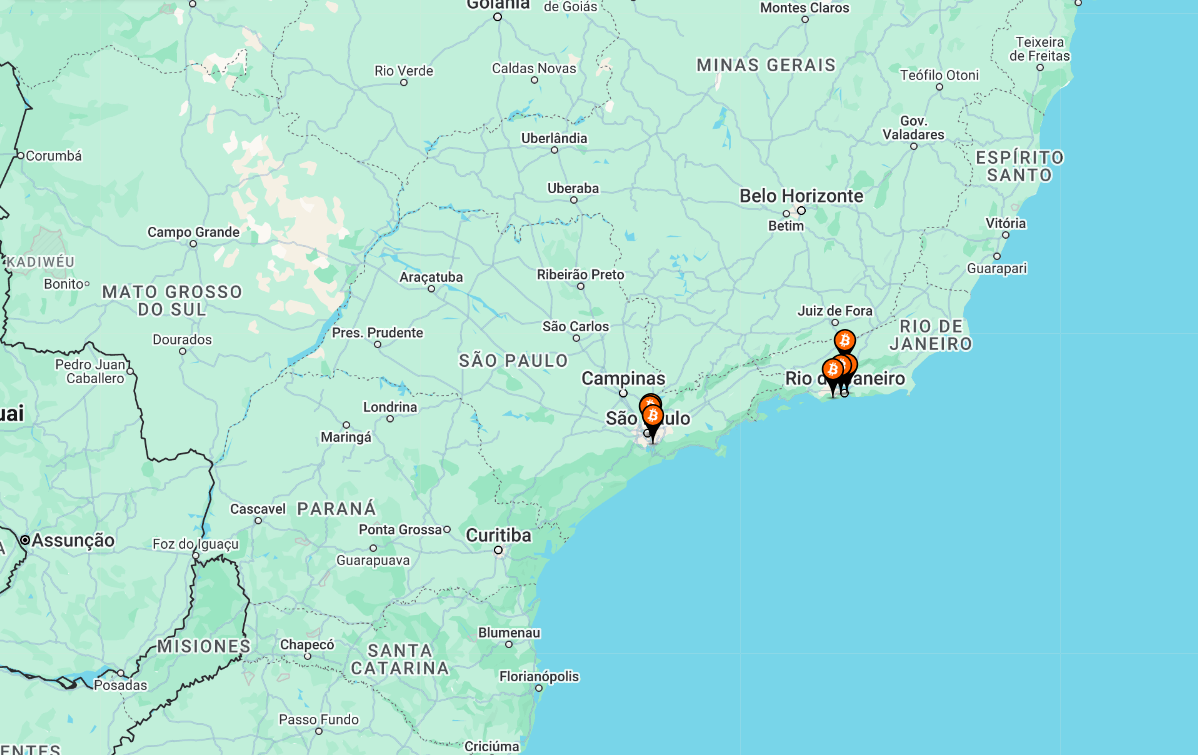Click the Vitória city label

pyautogui.click(x=1005, y=223)
